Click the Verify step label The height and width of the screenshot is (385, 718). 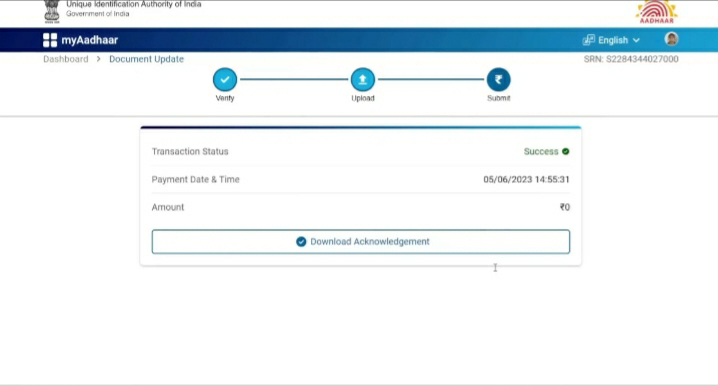click(x=225, y=98)
